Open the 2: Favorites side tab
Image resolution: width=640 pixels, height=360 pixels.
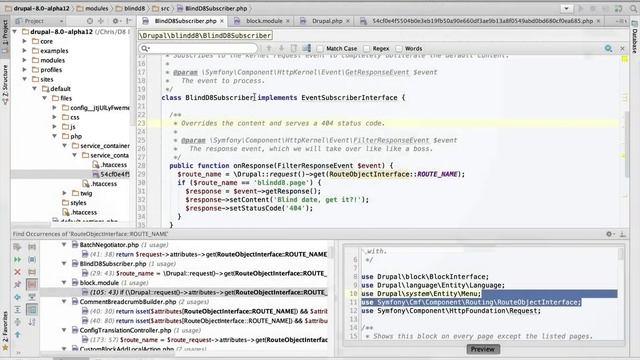(5, 330)
